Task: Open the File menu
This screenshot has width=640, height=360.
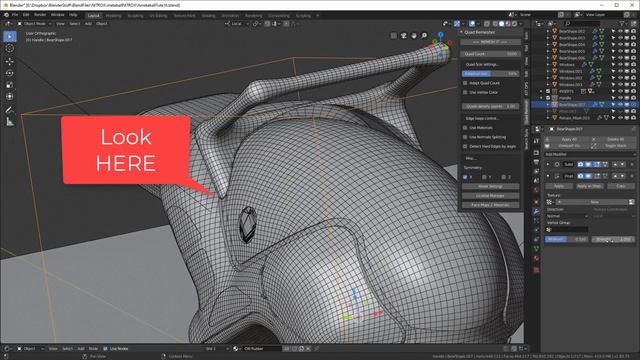Action: (x=15, y=15)
